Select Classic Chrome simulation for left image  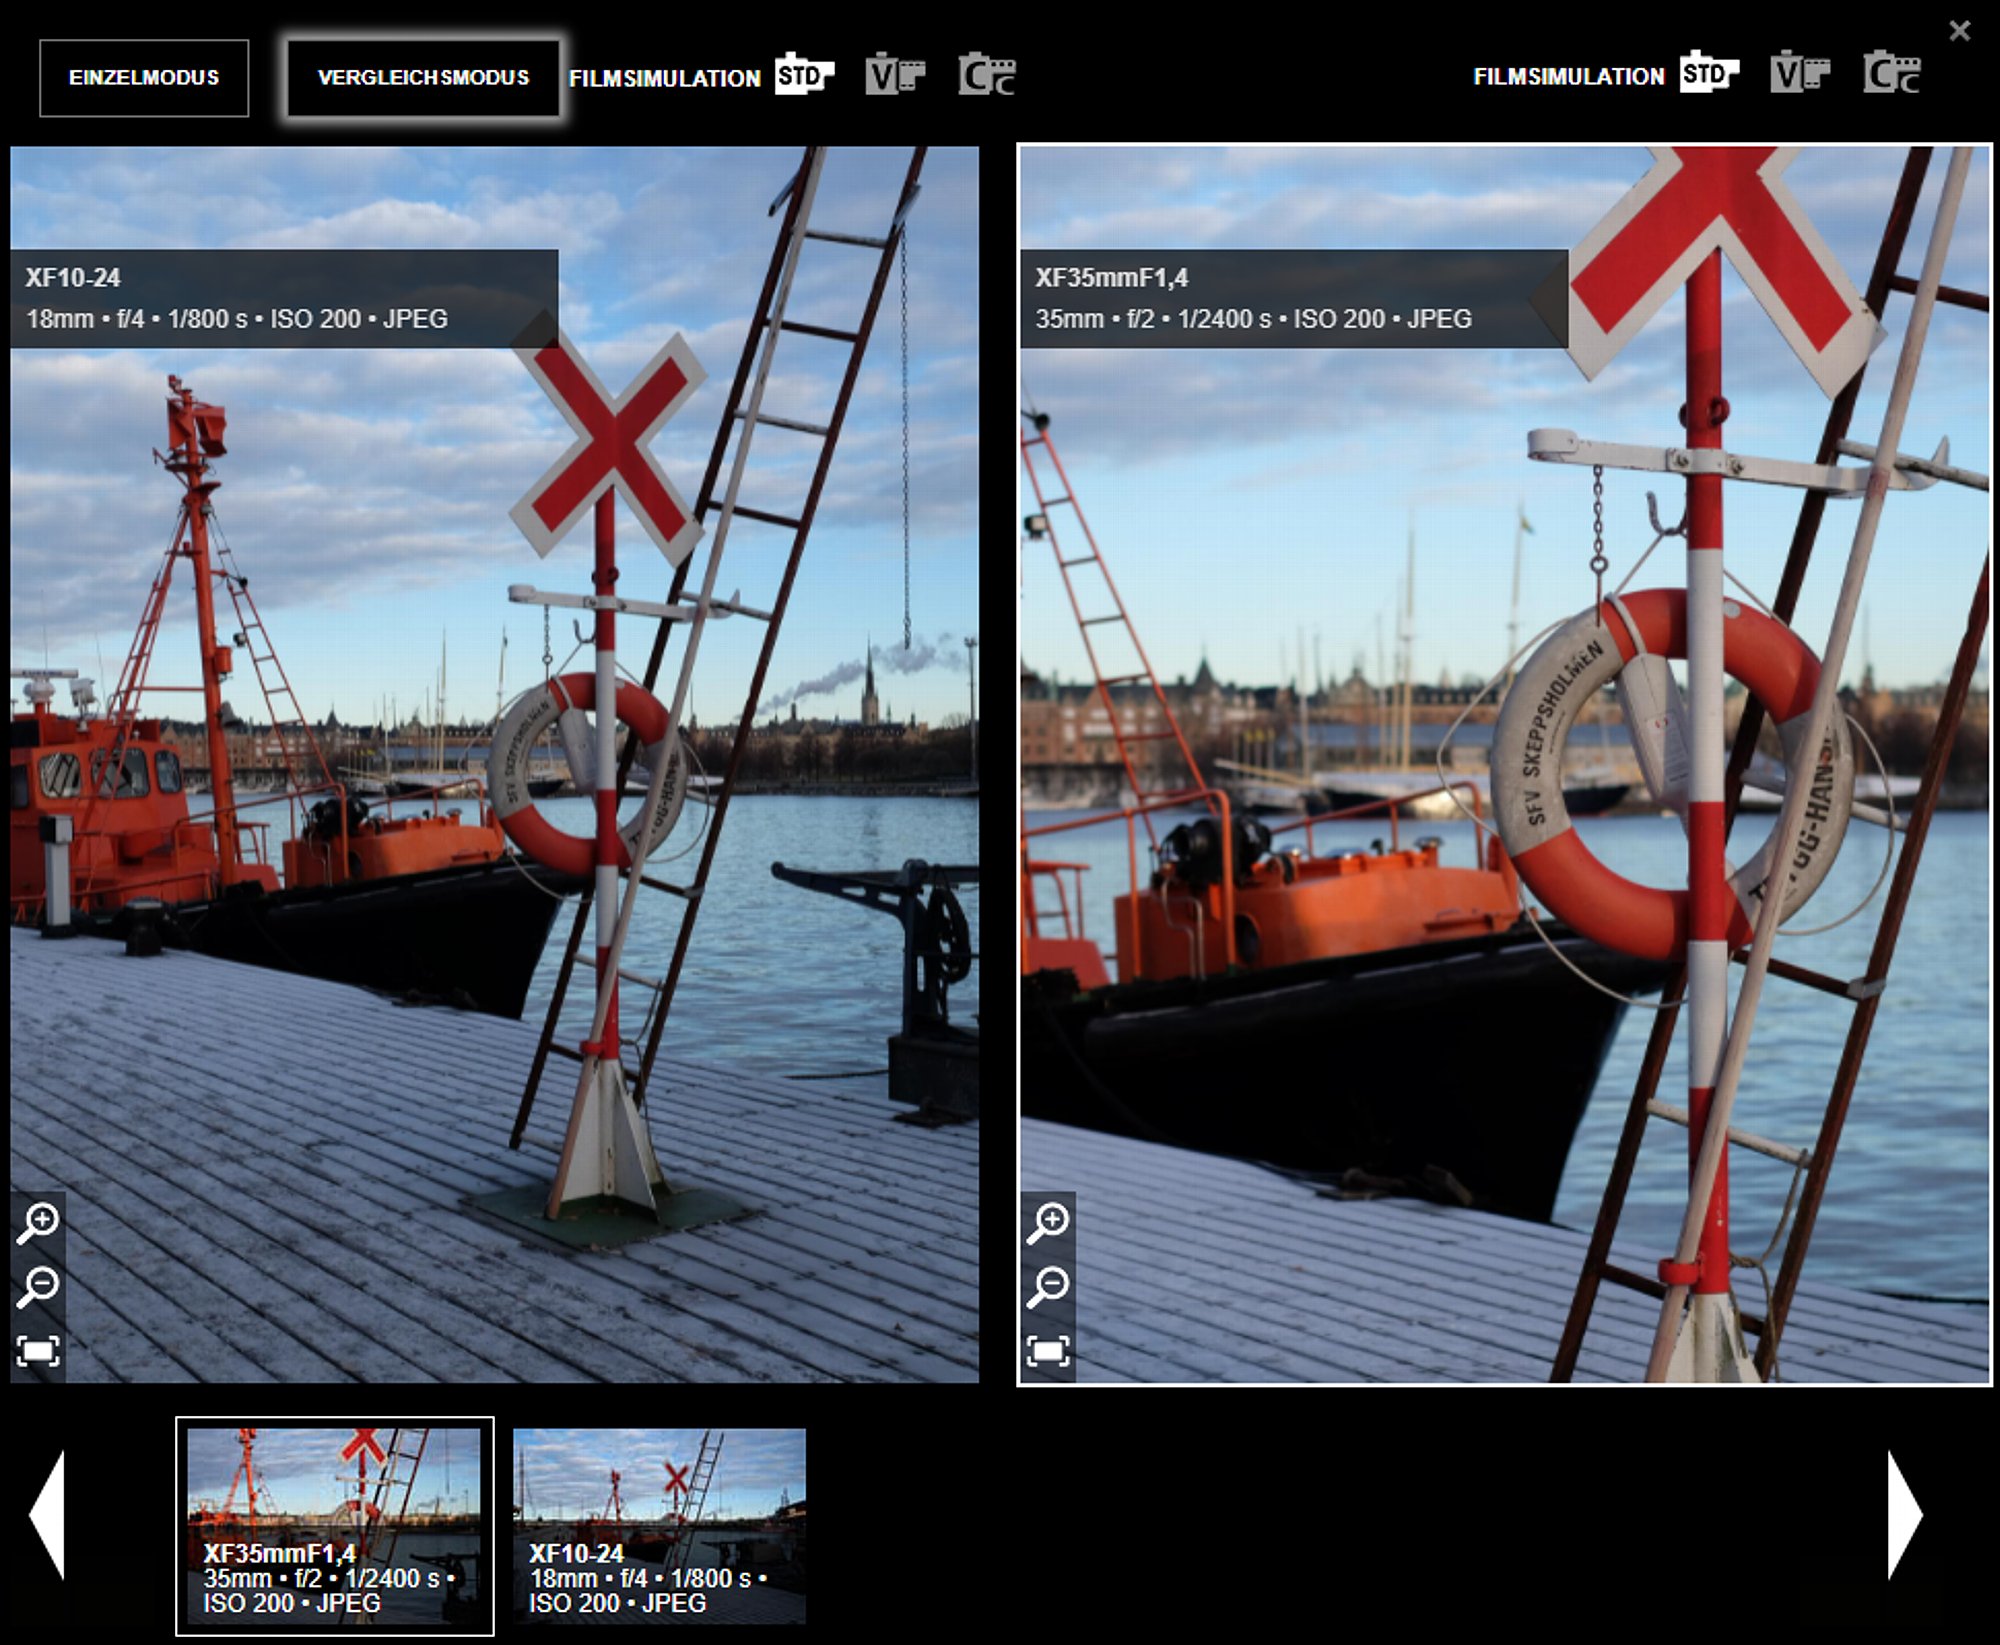tap(986, 75)
